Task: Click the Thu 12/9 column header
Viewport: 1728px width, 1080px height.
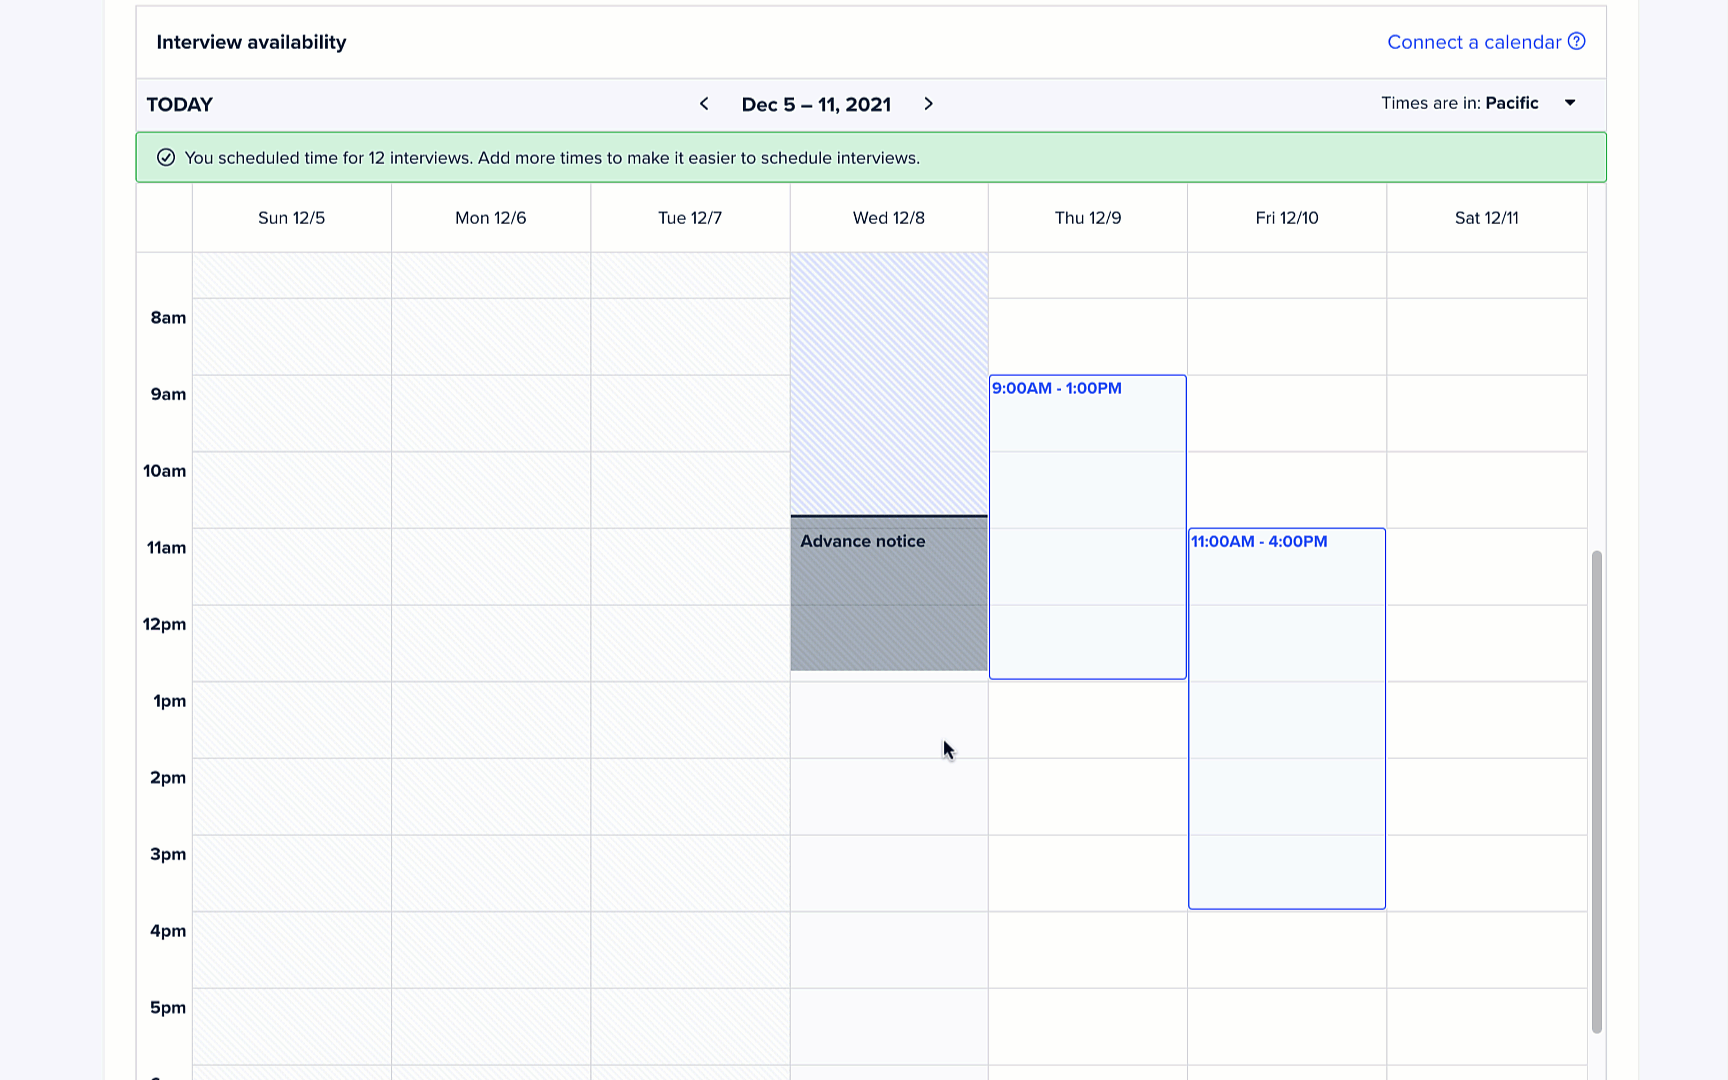Action: pos(1088,218)
